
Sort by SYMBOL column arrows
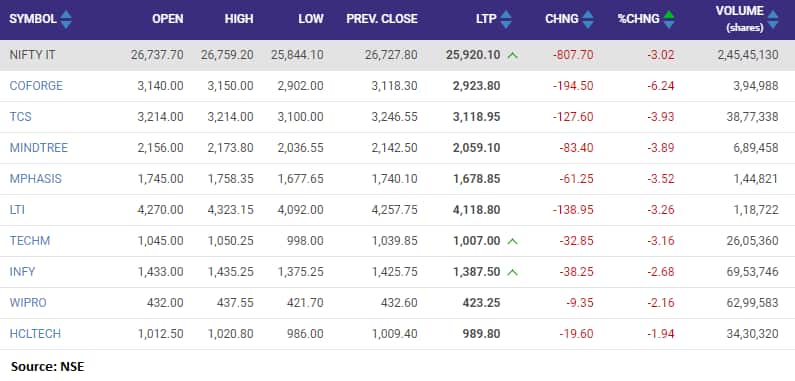(x=66, y=19)
